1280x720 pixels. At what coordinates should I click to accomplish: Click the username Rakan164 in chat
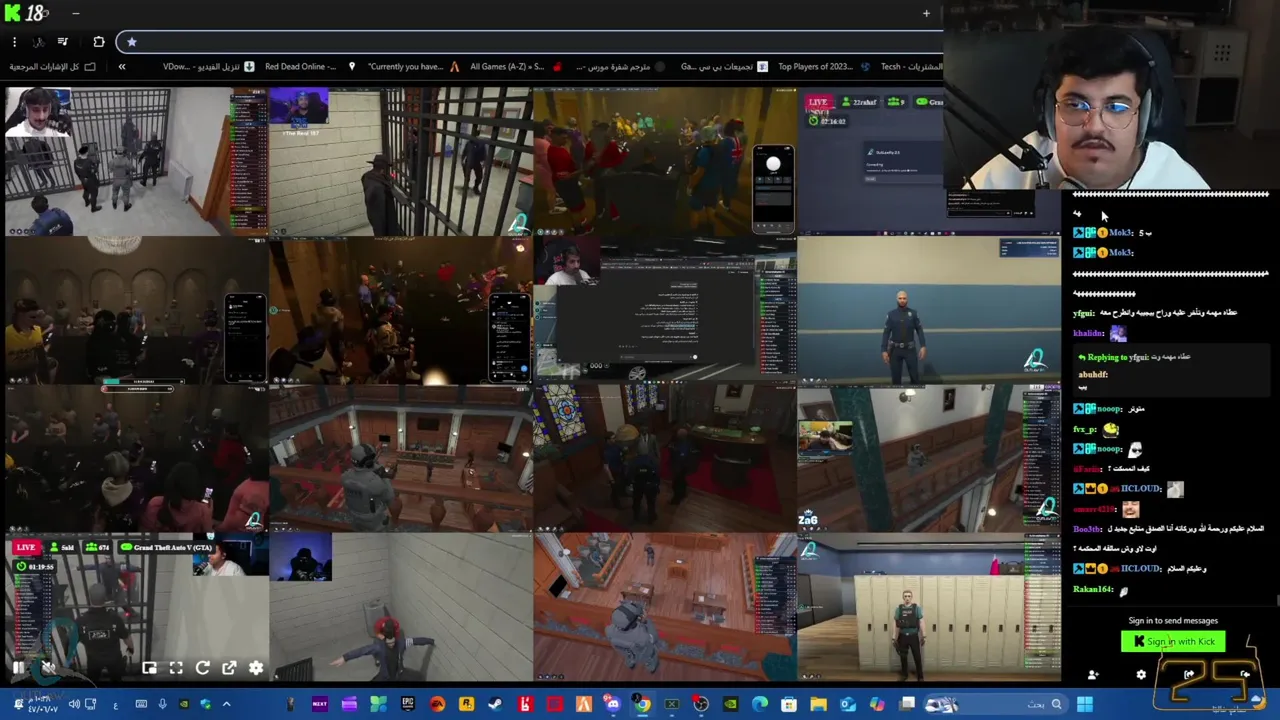(1093, 589)
